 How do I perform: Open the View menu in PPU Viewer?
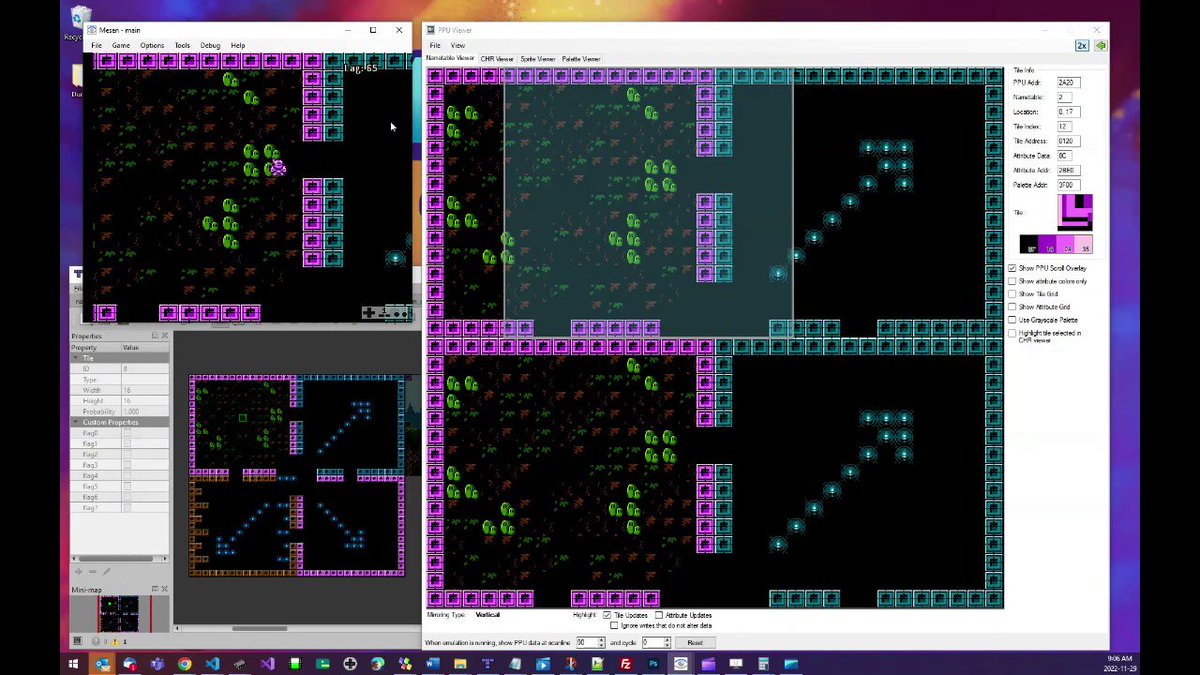pyautogui.click(x=458, y=45)
